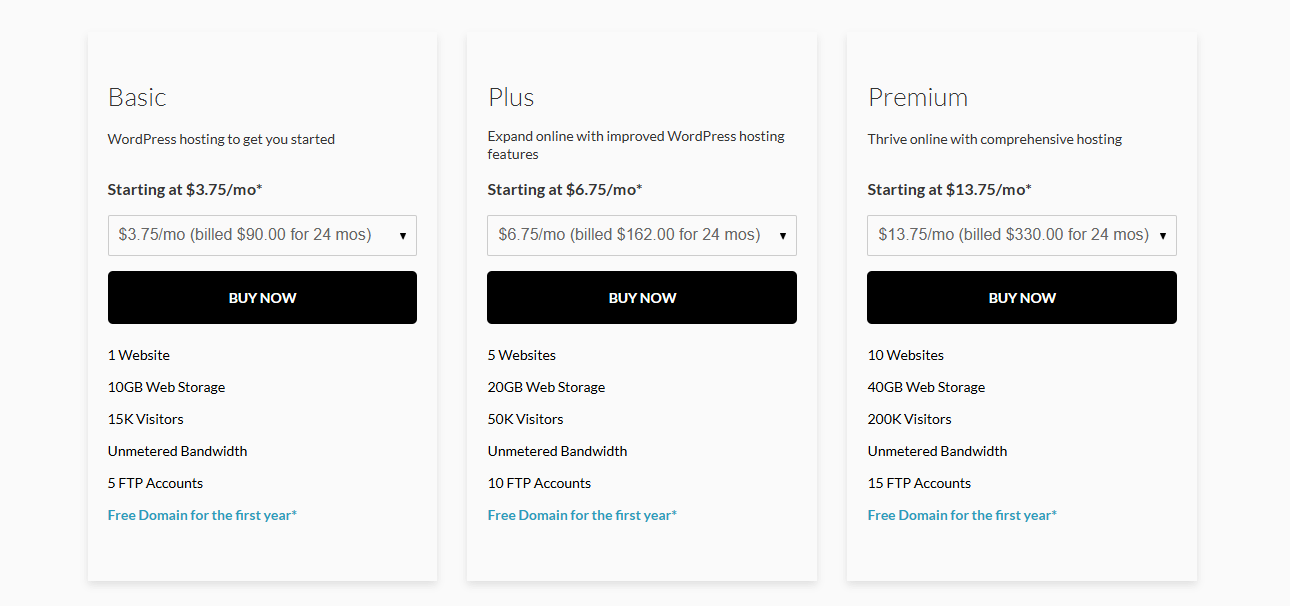
Task: Select the '20GB Web Storage' feature text
Action: (x=546, y=387)
